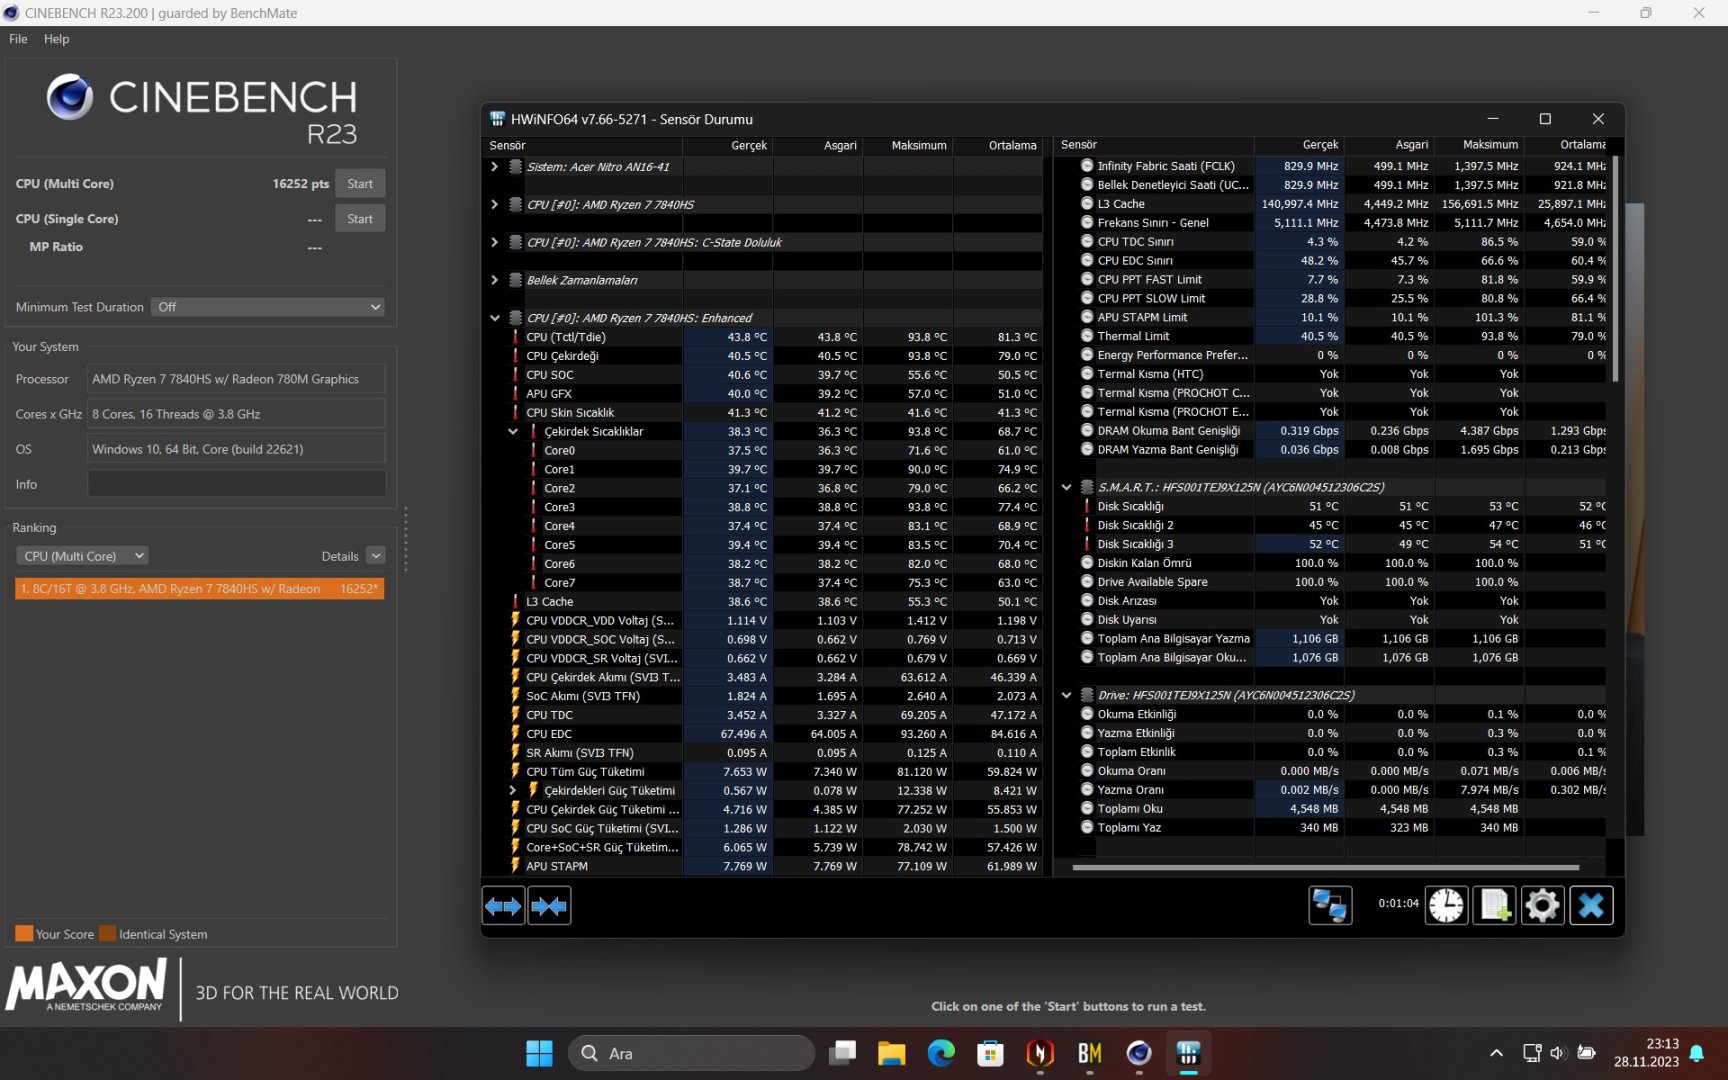The width and height of the screenshot is (1728, 1080).
Task: Open Cinebench File menu
Action: click(18, 39)
